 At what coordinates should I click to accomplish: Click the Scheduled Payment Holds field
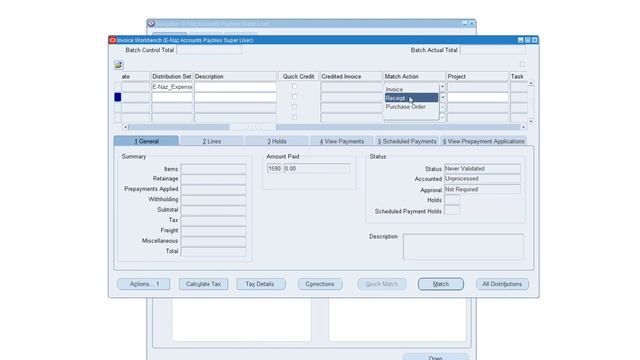452,211
